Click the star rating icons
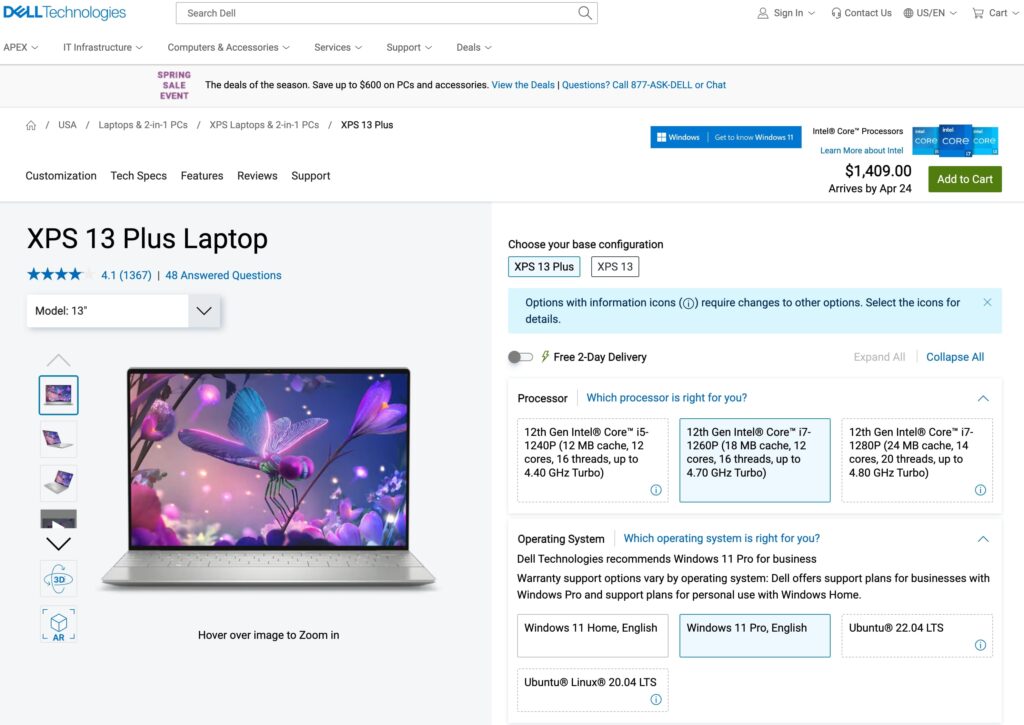1024x725 pixels. [x=59, y=275]
